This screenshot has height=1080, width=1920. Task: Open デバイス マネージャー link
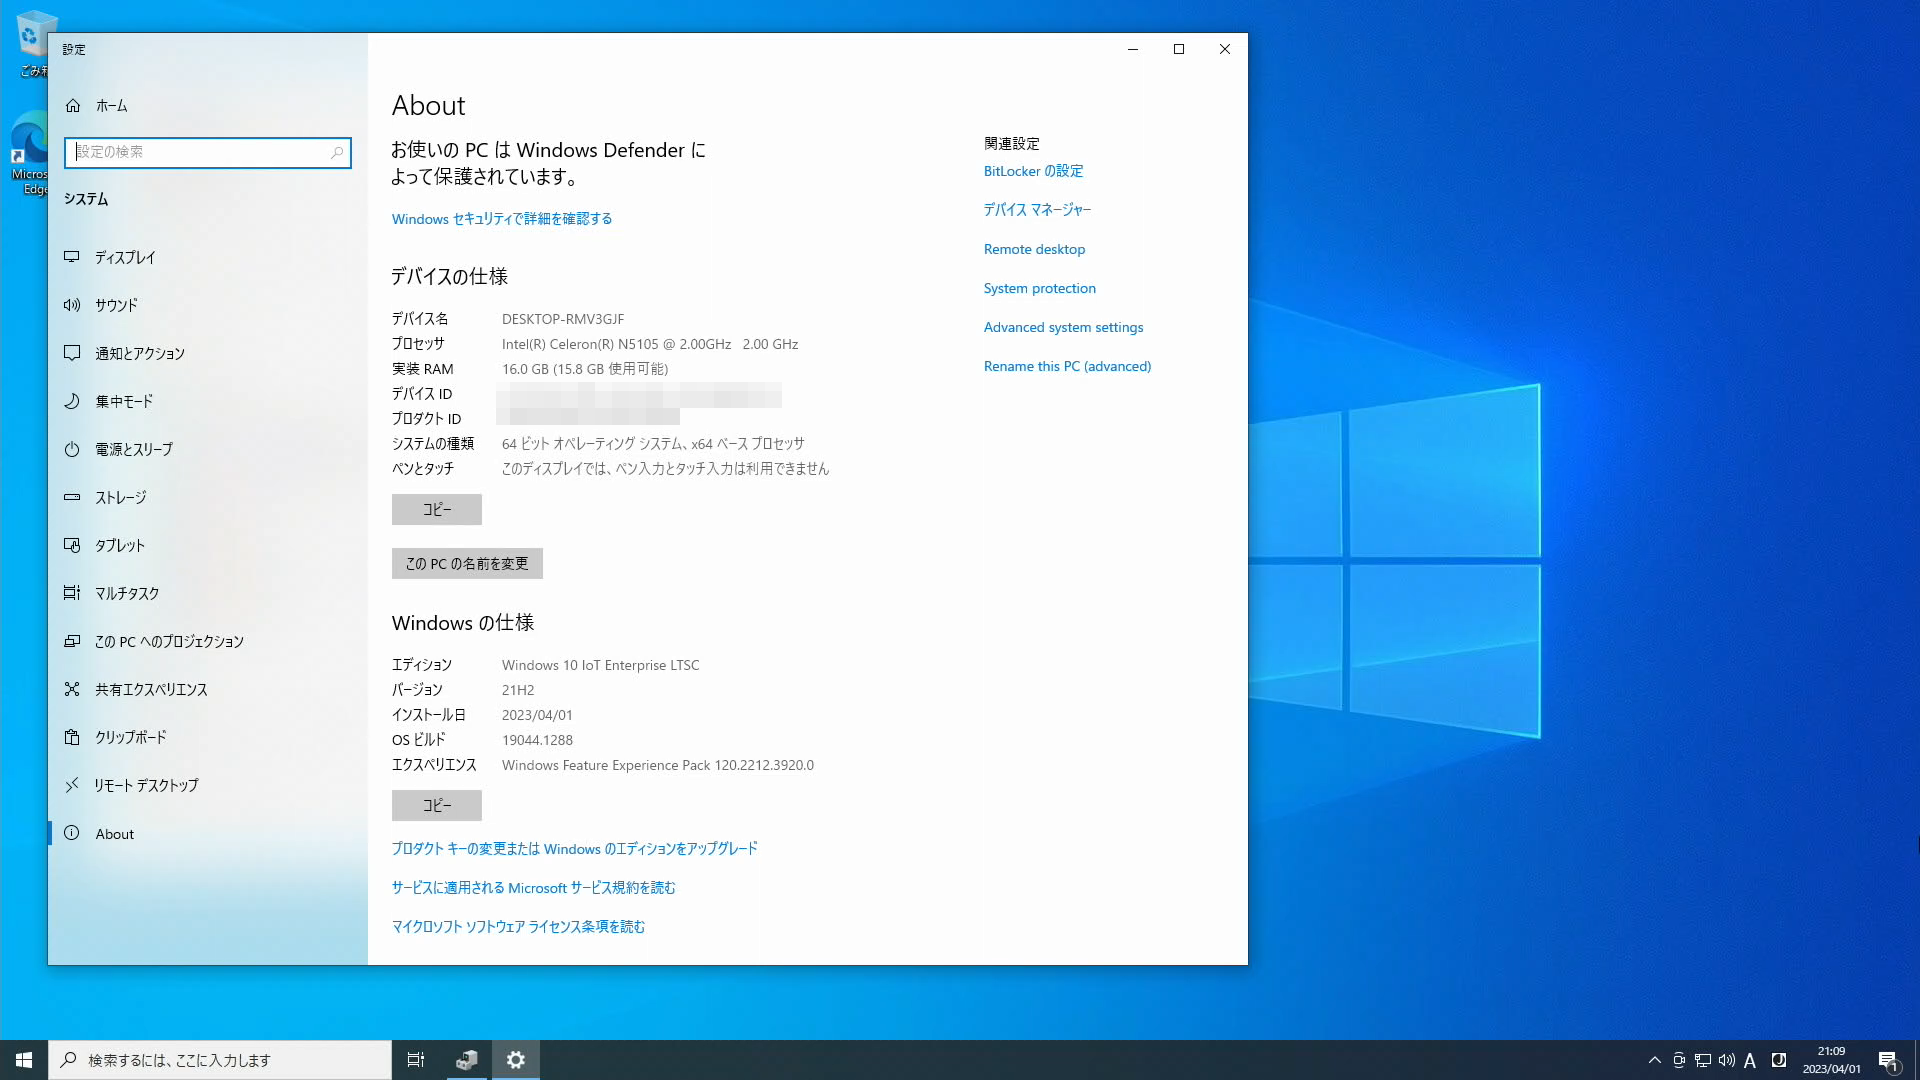coord(1037,210)
